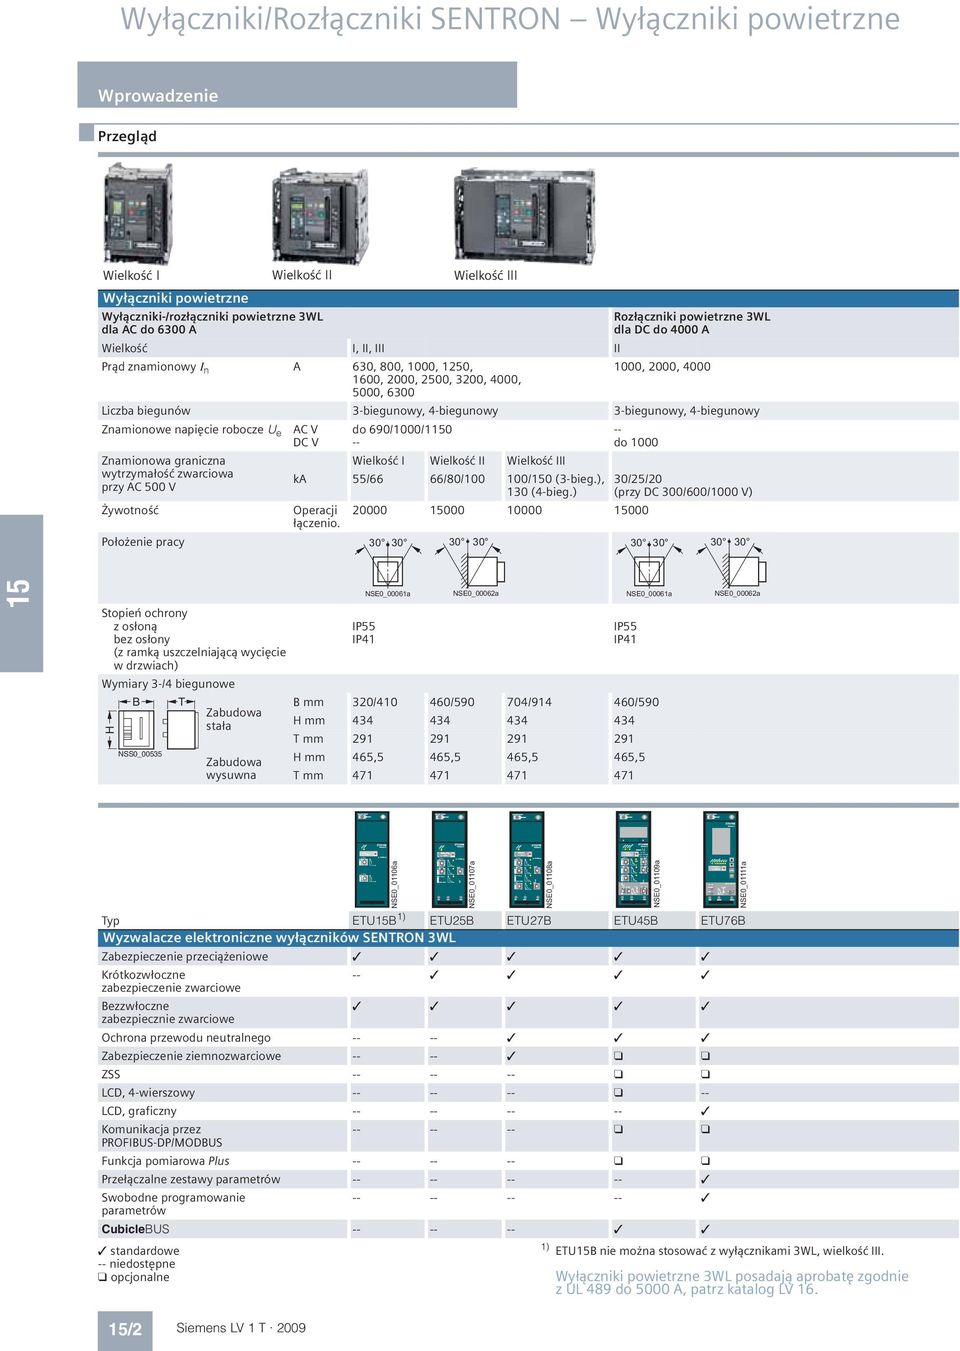Click the Funkcja pomiarowa Plus row label
This screenshot has width=960, height=1351.
pos(165,1161)
